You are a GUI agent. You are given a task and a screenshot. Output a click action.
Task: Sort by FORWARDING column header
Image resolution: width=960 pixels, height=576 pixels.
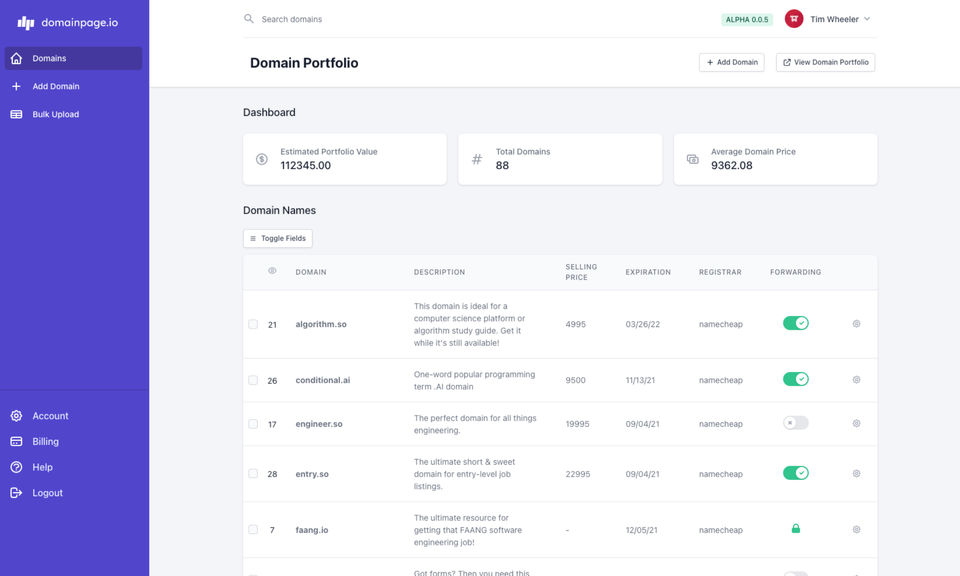(795, 272)
